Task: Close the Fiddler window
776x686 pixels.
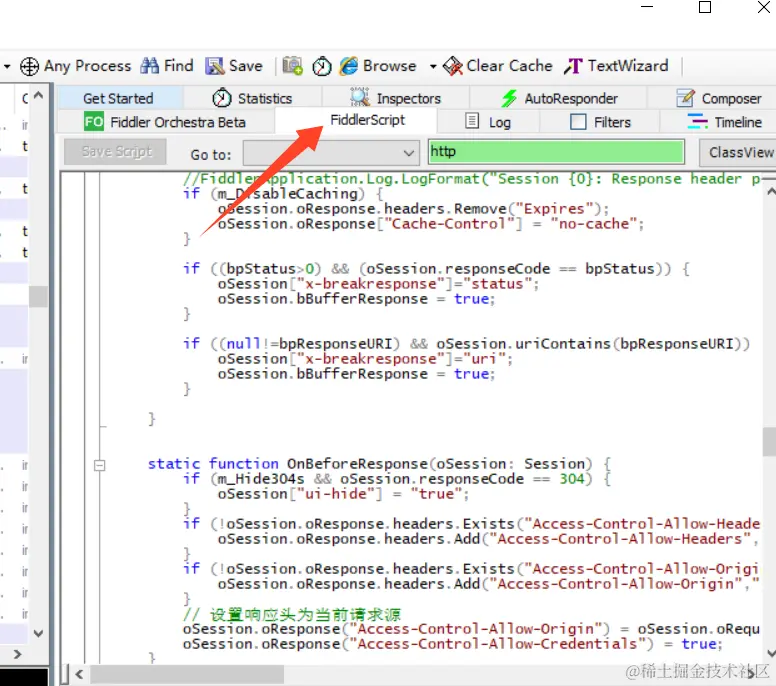Action: (764, 7)
